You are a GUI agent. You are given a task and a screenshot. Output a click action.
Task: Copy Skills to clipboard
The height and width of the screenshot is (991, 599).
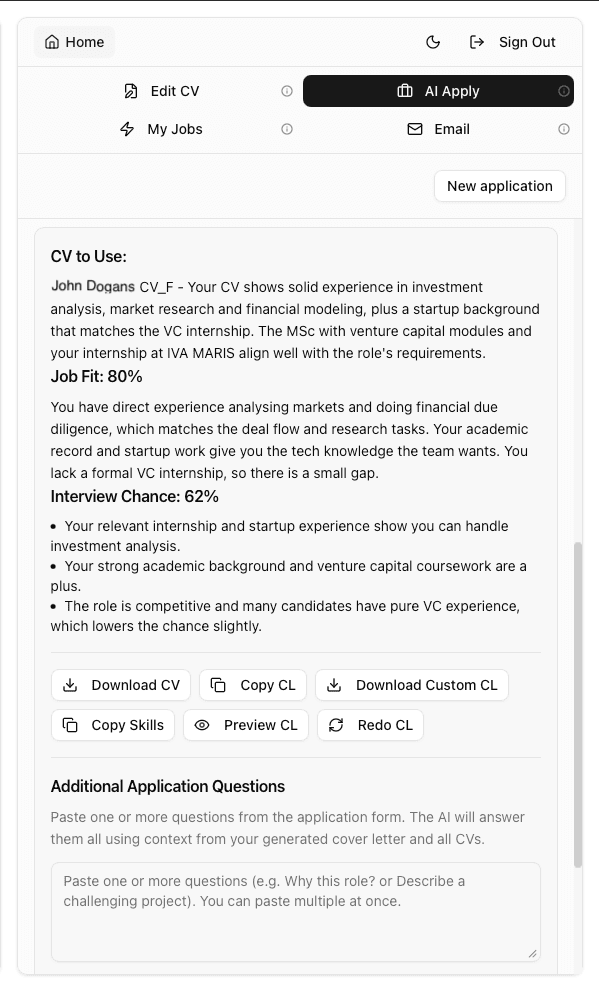point(112,725)
